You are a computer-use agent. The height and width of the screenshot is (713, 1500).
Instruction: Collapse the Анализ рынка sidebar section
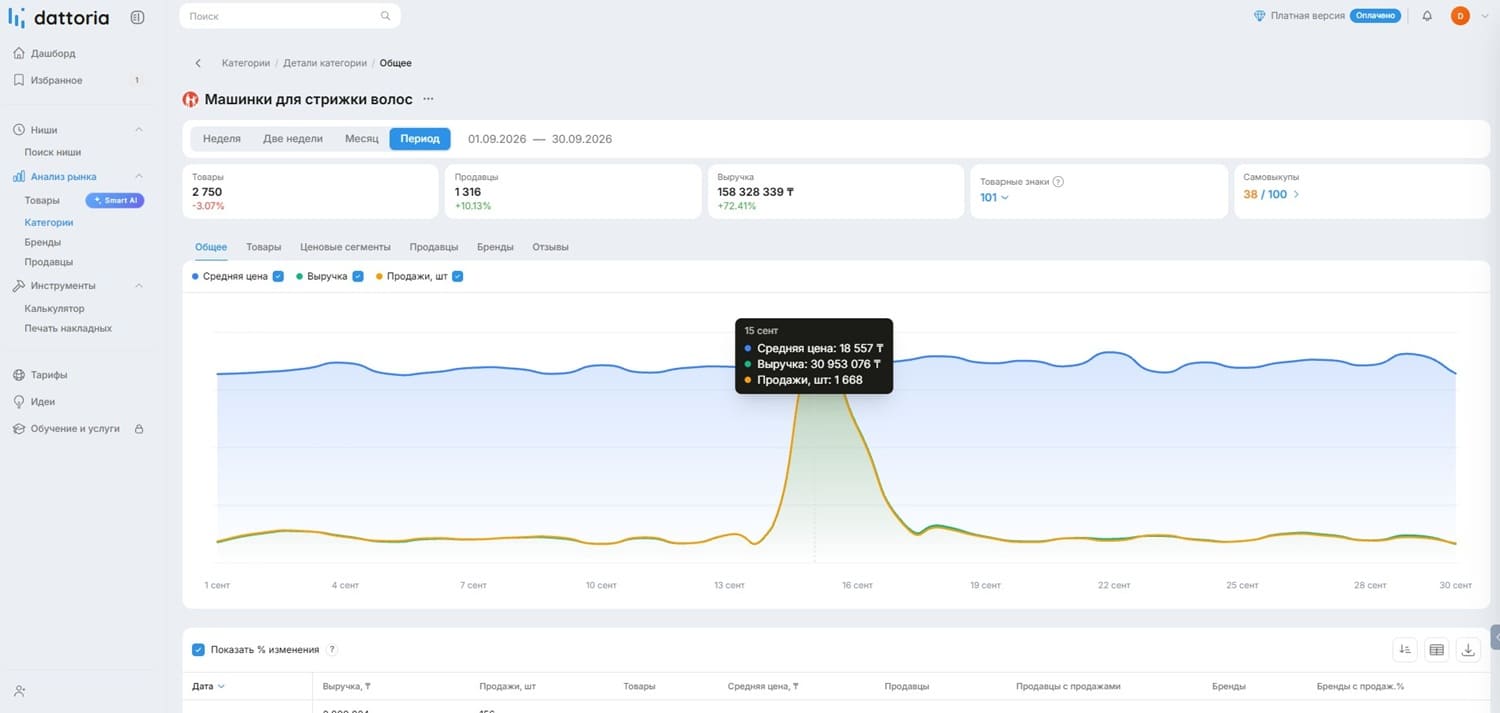(139, 176)
